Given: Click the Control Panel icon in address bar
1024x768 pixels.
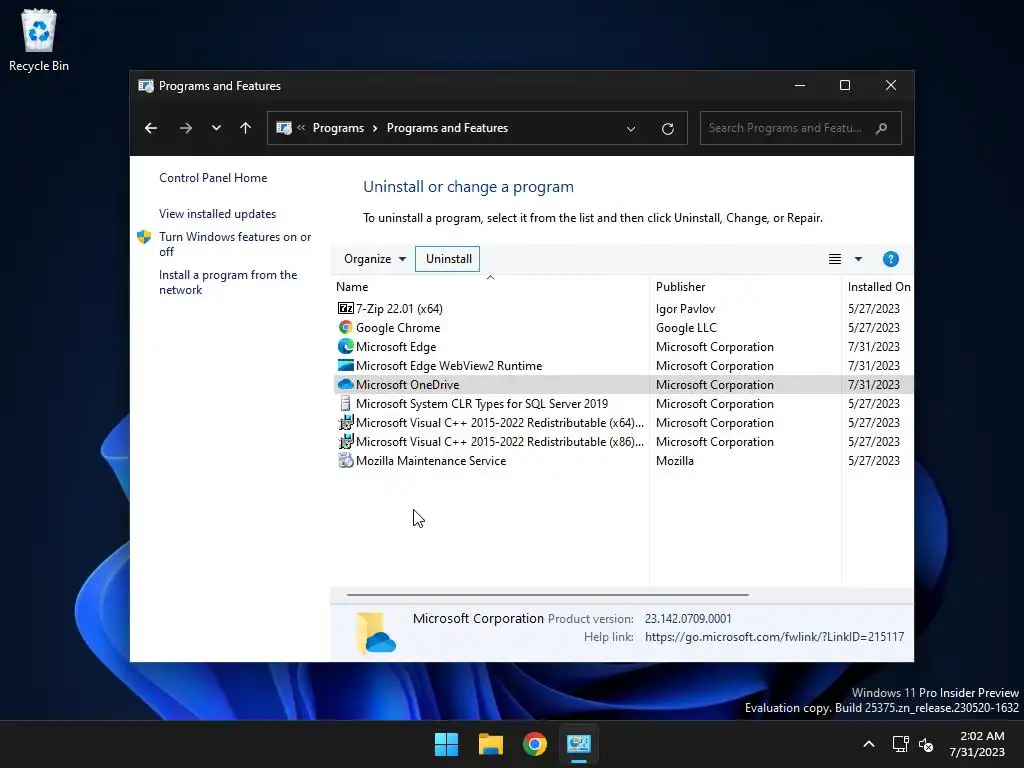Looking at the screenshot, I should [x=284, y=128].
